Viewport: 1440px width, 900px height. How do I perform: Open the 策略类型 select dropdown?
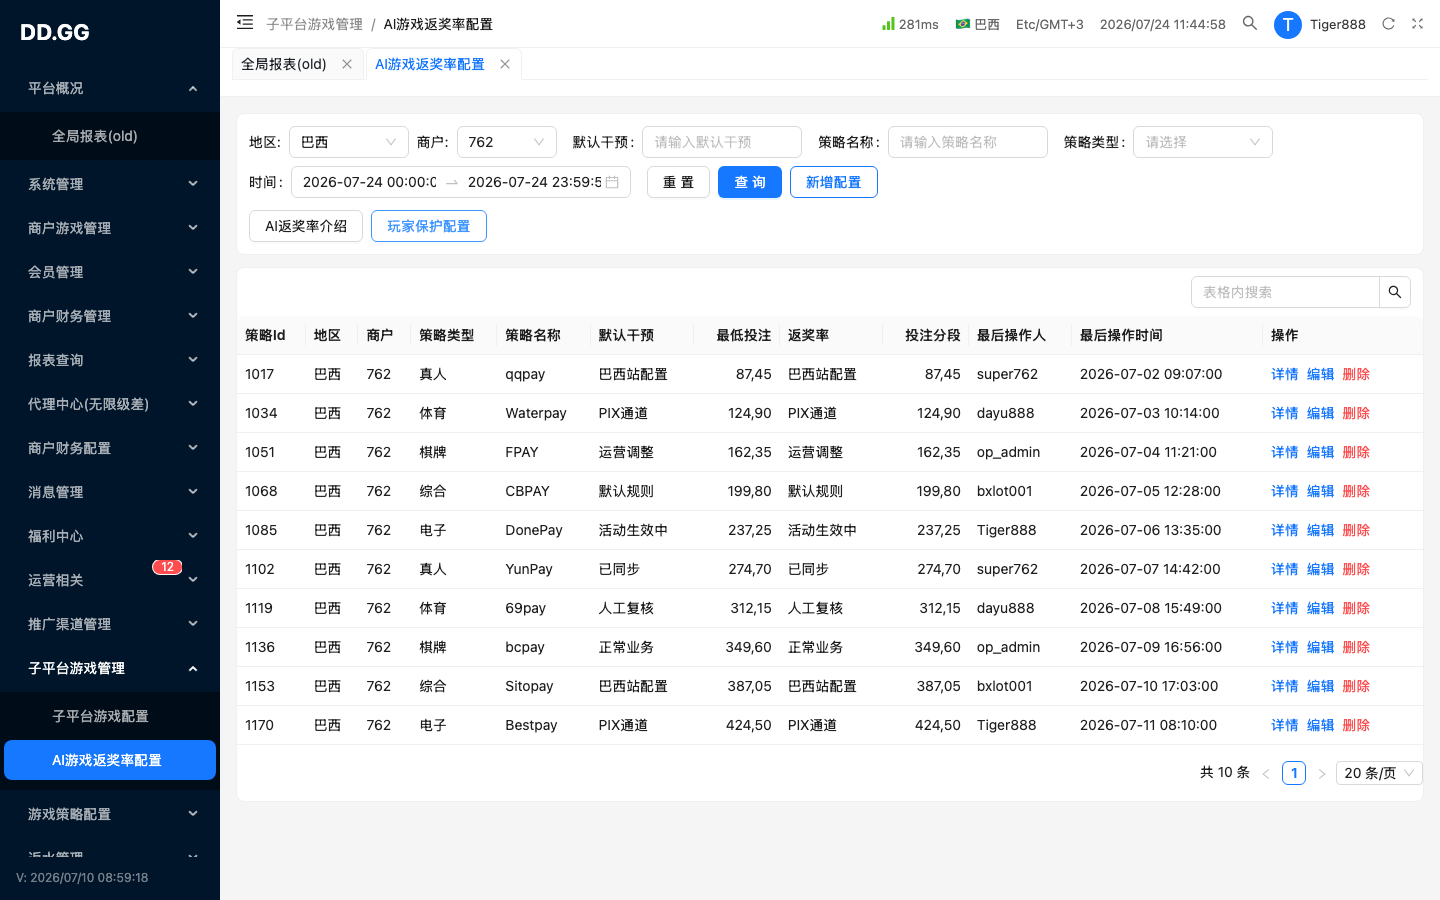point(1202,142)
